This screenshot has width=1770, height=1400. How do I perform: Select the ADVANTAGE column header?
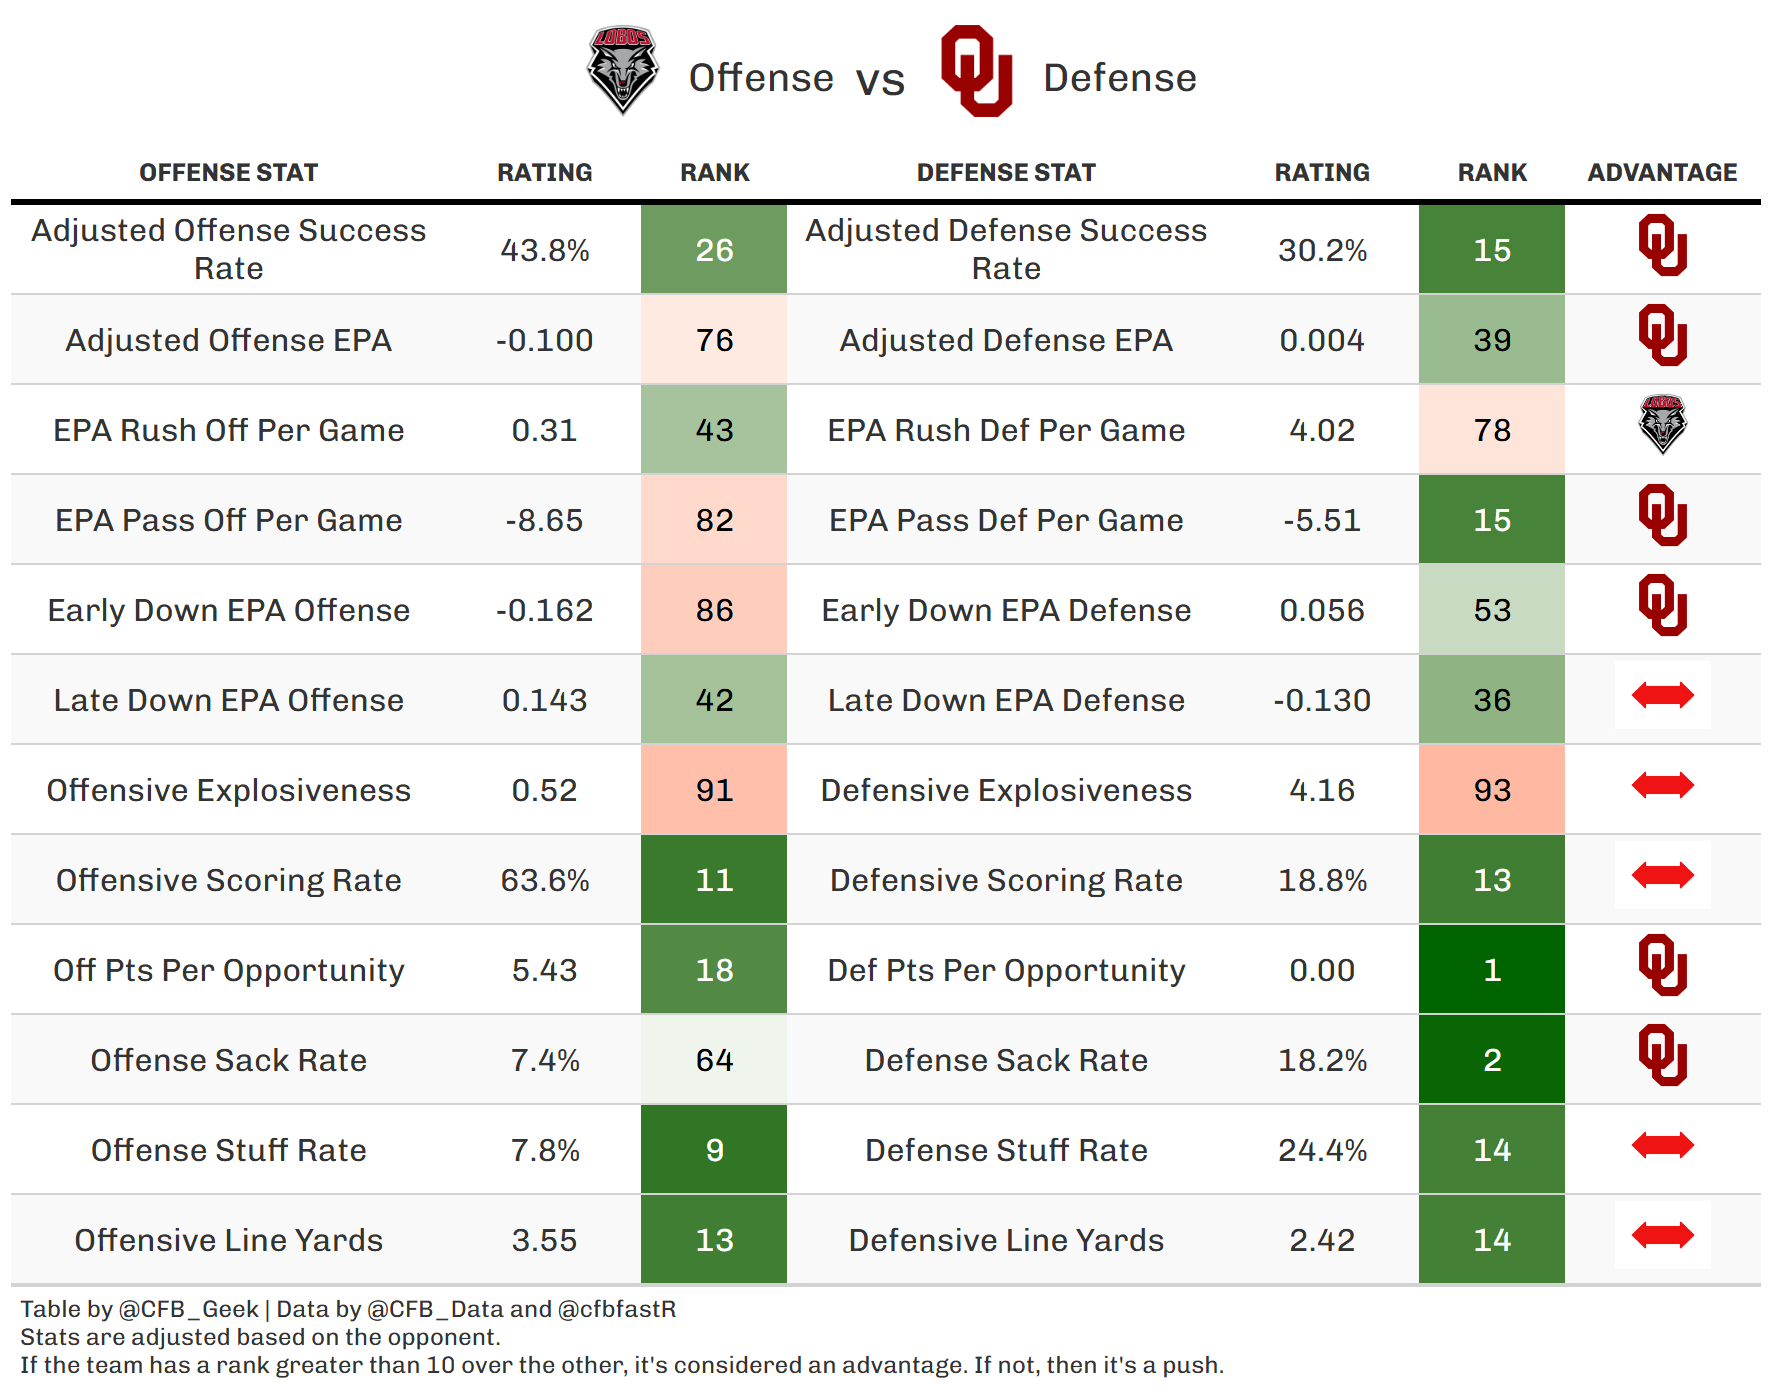click(x=1662, y=173)
